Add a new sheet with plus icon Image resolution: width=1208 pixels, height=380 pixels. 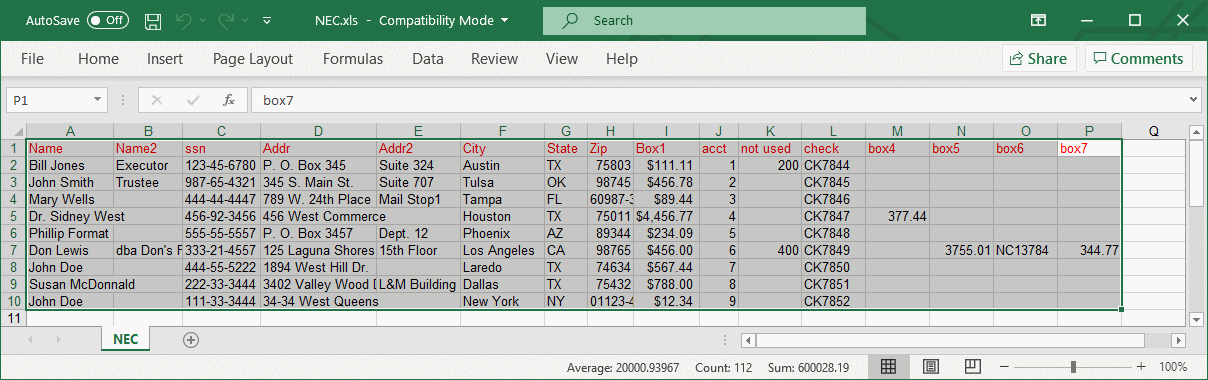point(191,339)
